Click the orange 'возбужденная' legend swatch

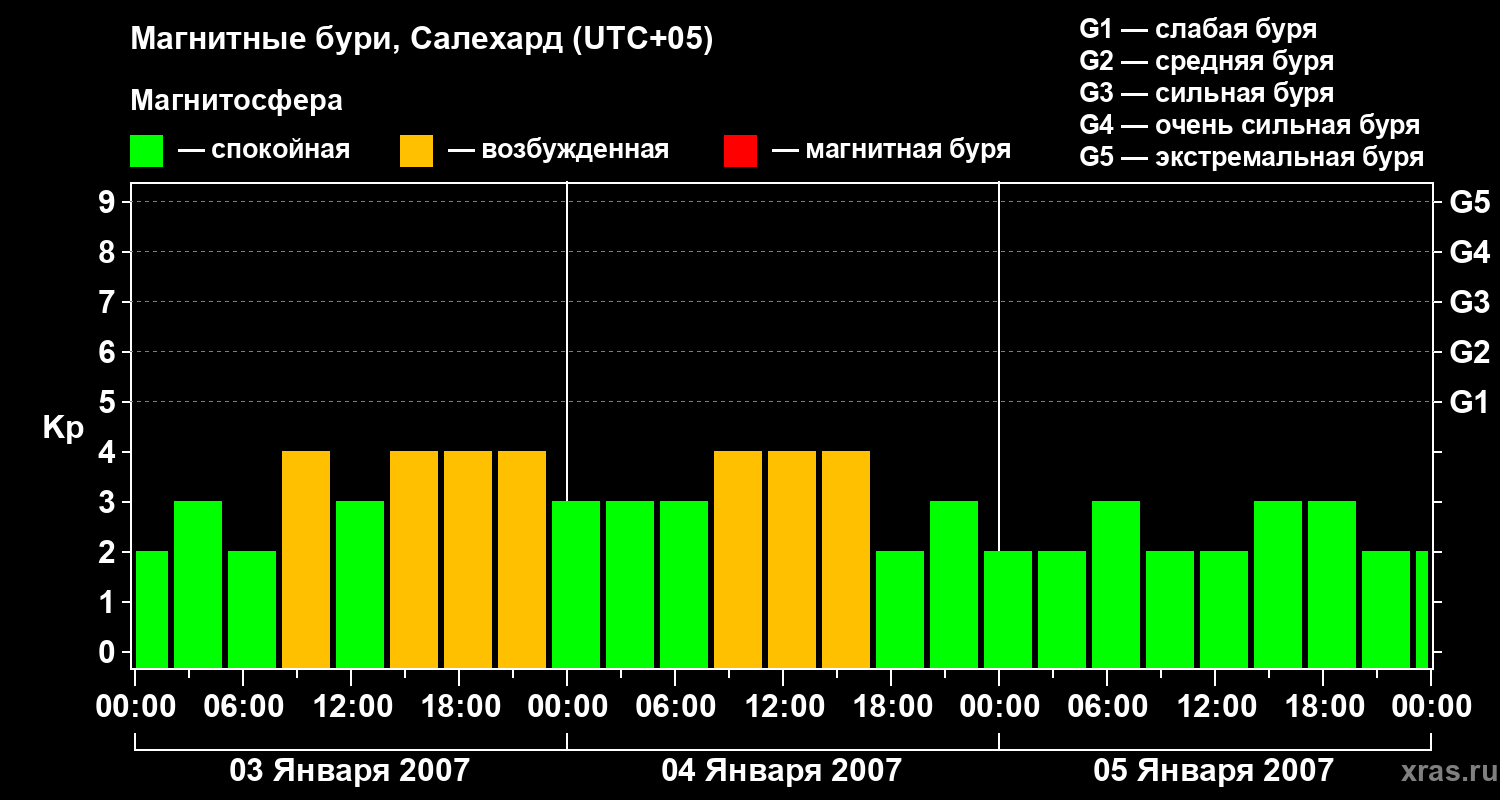417,151
